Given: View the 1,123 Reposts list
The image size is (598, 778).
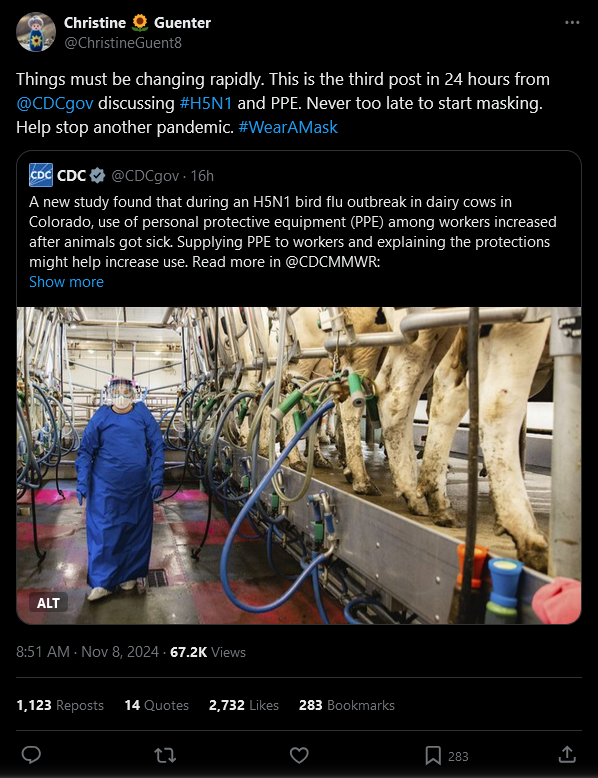Looking at the screenshot, I should coord(60,705).
